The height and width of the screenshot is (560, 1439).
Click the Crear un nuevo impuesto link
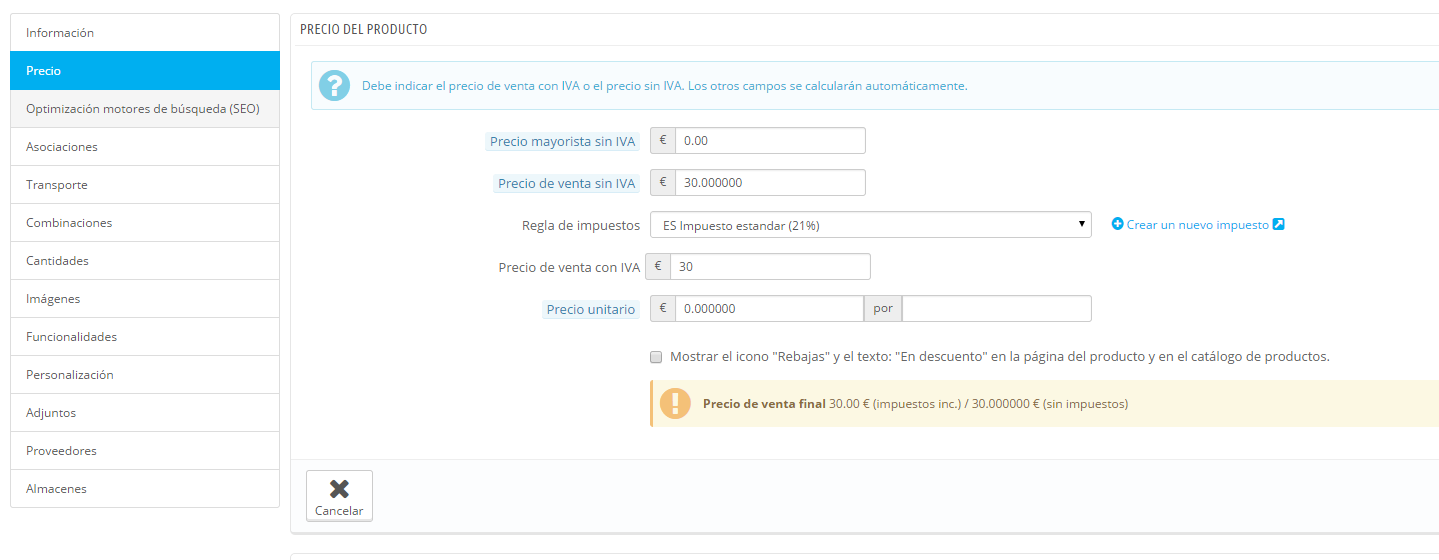[x=1198, y=225]
